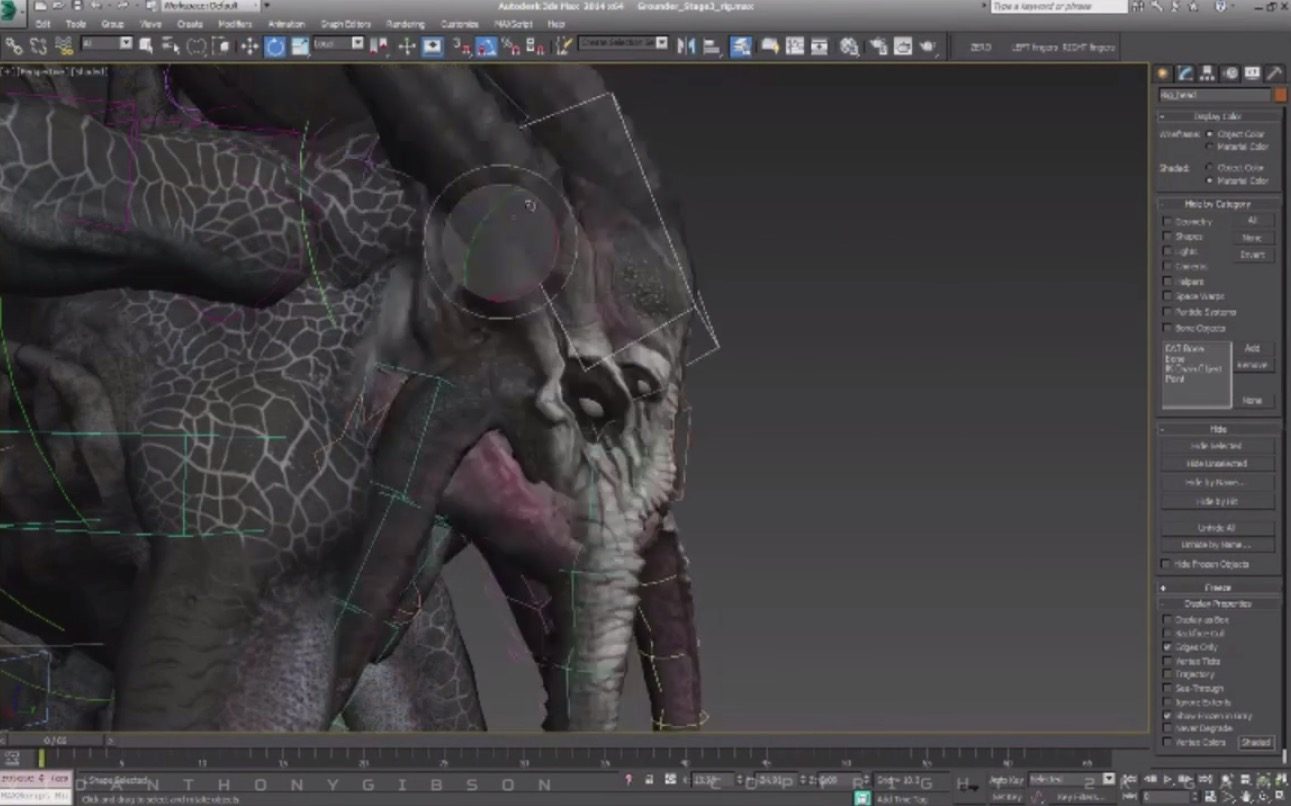This screenshot has height=806, width=1291.
Task: Activate Select and Move tool
Action: click(x=249, y=46)
